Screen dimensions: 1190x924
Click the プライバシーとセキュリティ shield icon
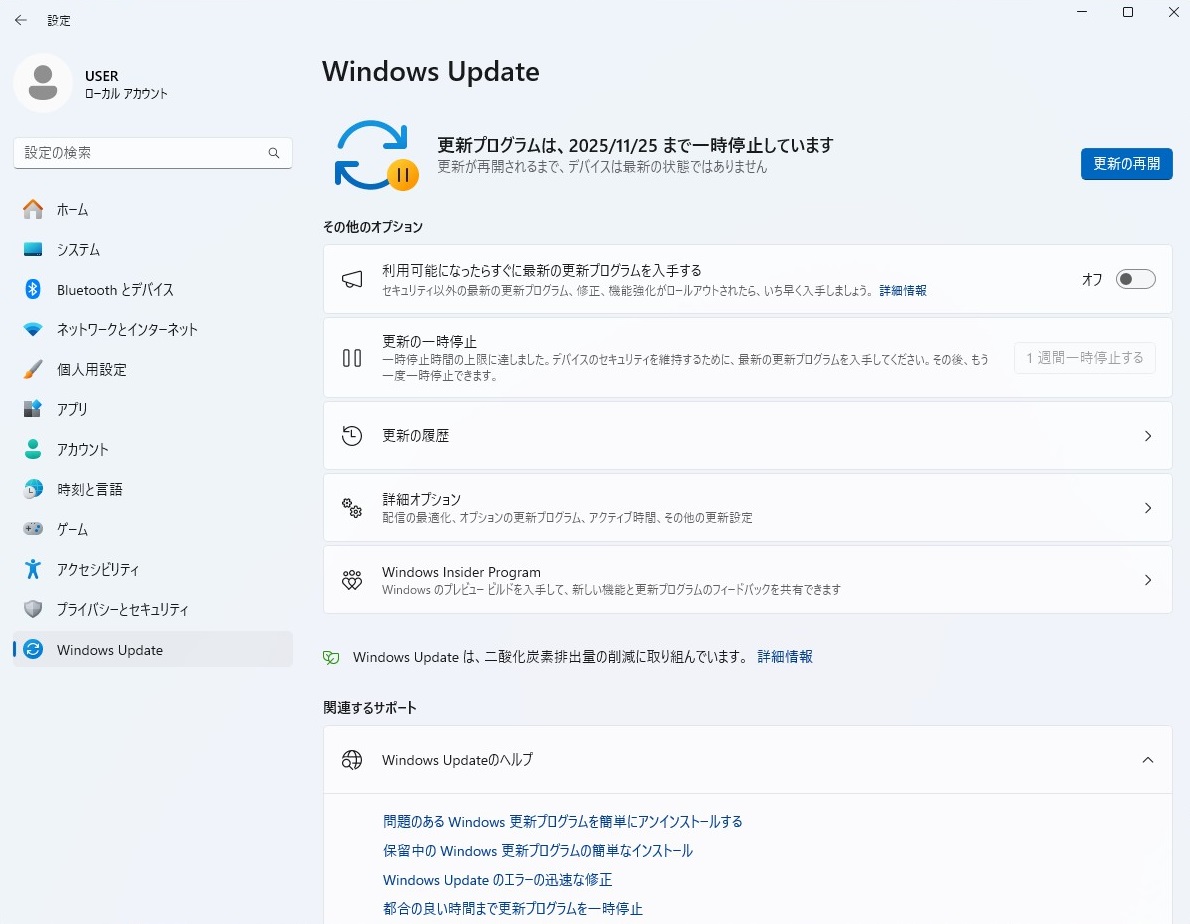click(x=33, y=609)
